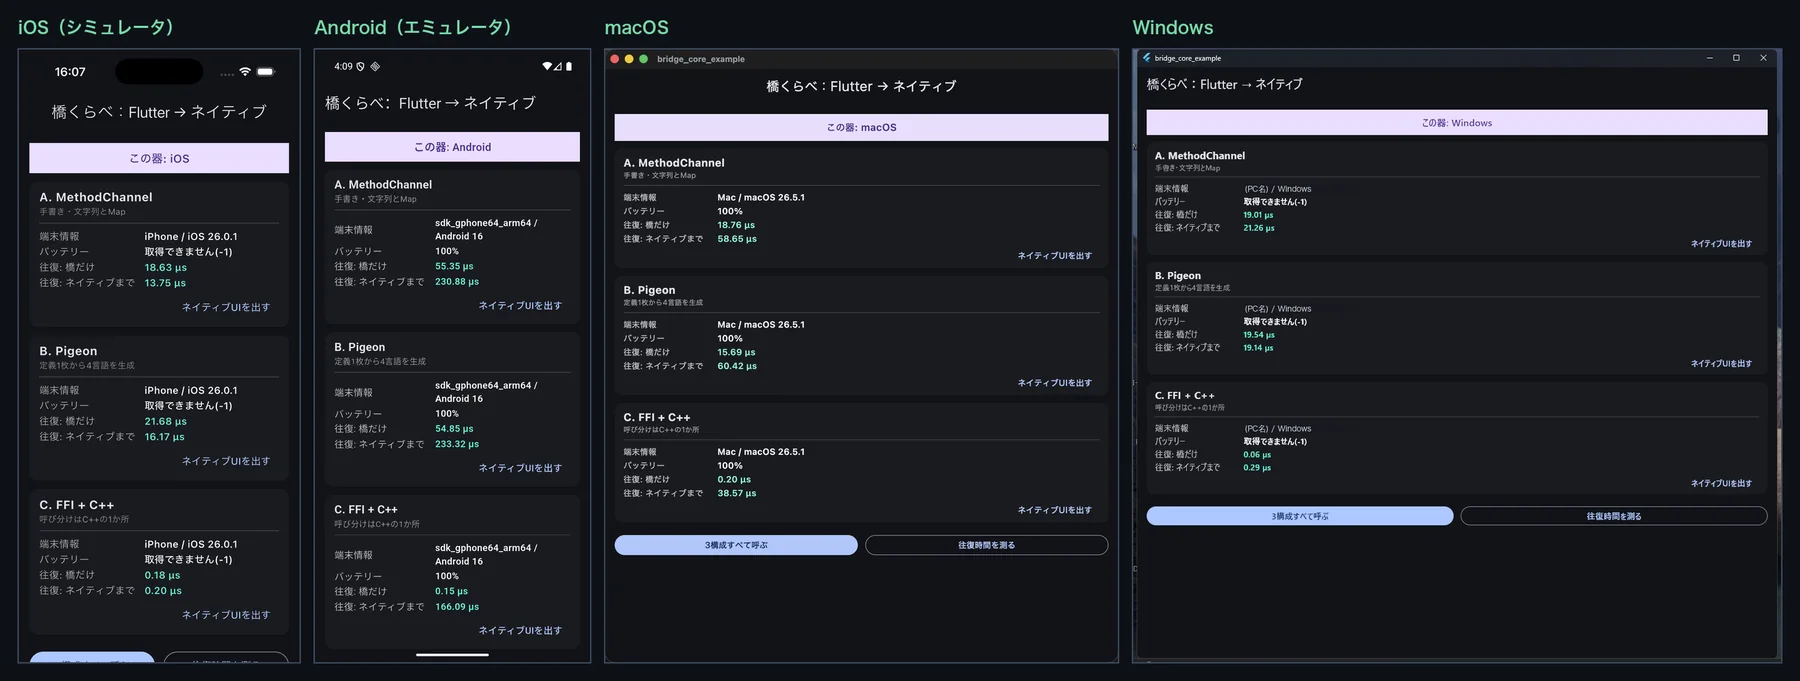Click the iOS status bar battery icon
The height and width of the screenshot is (681, 1800).
[x=265, y=72]
